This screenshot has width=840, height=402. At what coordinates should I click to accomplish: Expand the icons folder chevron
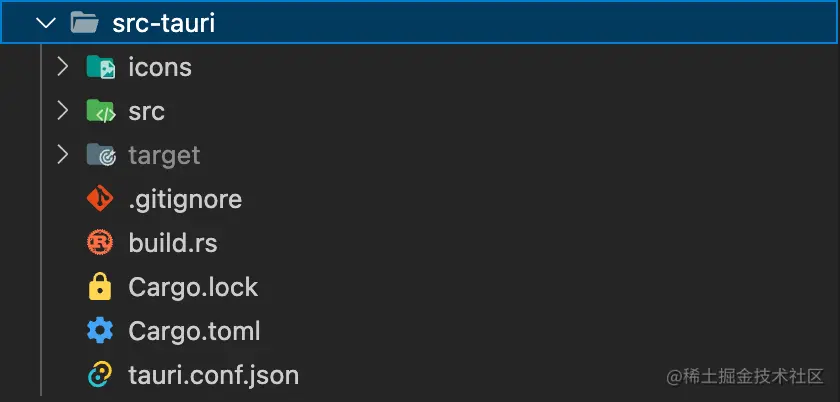click(x=62, y=67)
